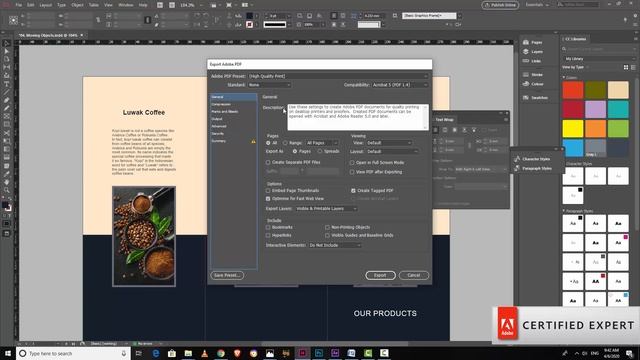Enable Bookmarks checkbox under Include
The image size is (640, 360).
pyautogui.click(x=268, y=227)
